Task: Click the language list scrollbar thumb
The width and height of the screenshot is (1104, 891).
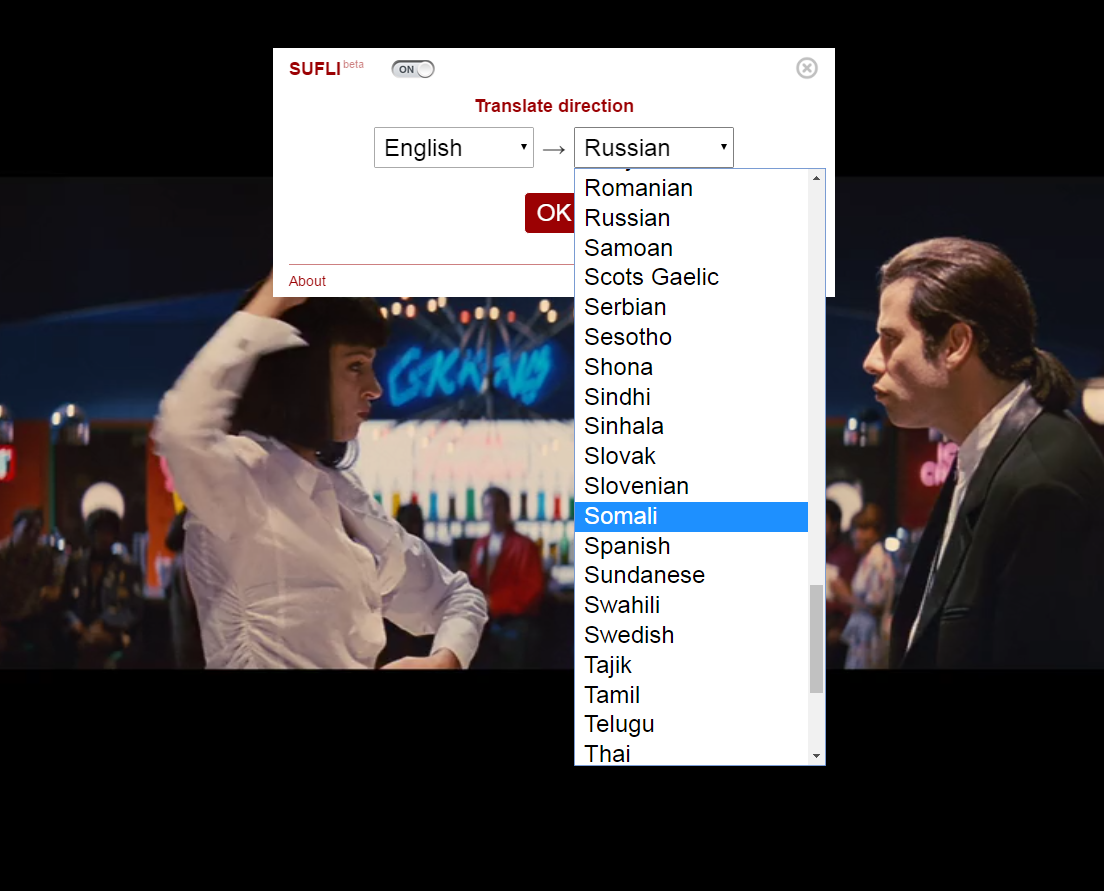Action: click(816, 639)
